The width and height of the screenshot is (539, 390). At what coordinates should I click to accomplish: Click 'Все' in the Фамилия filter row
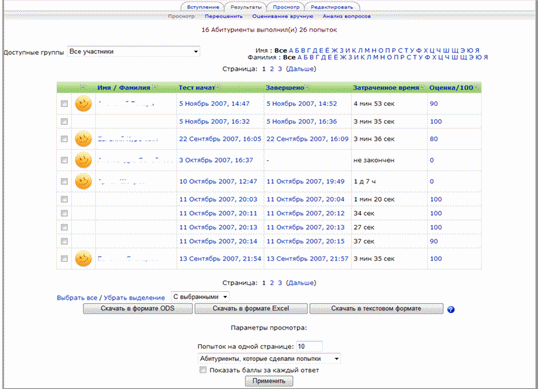(x=289, y=57)
